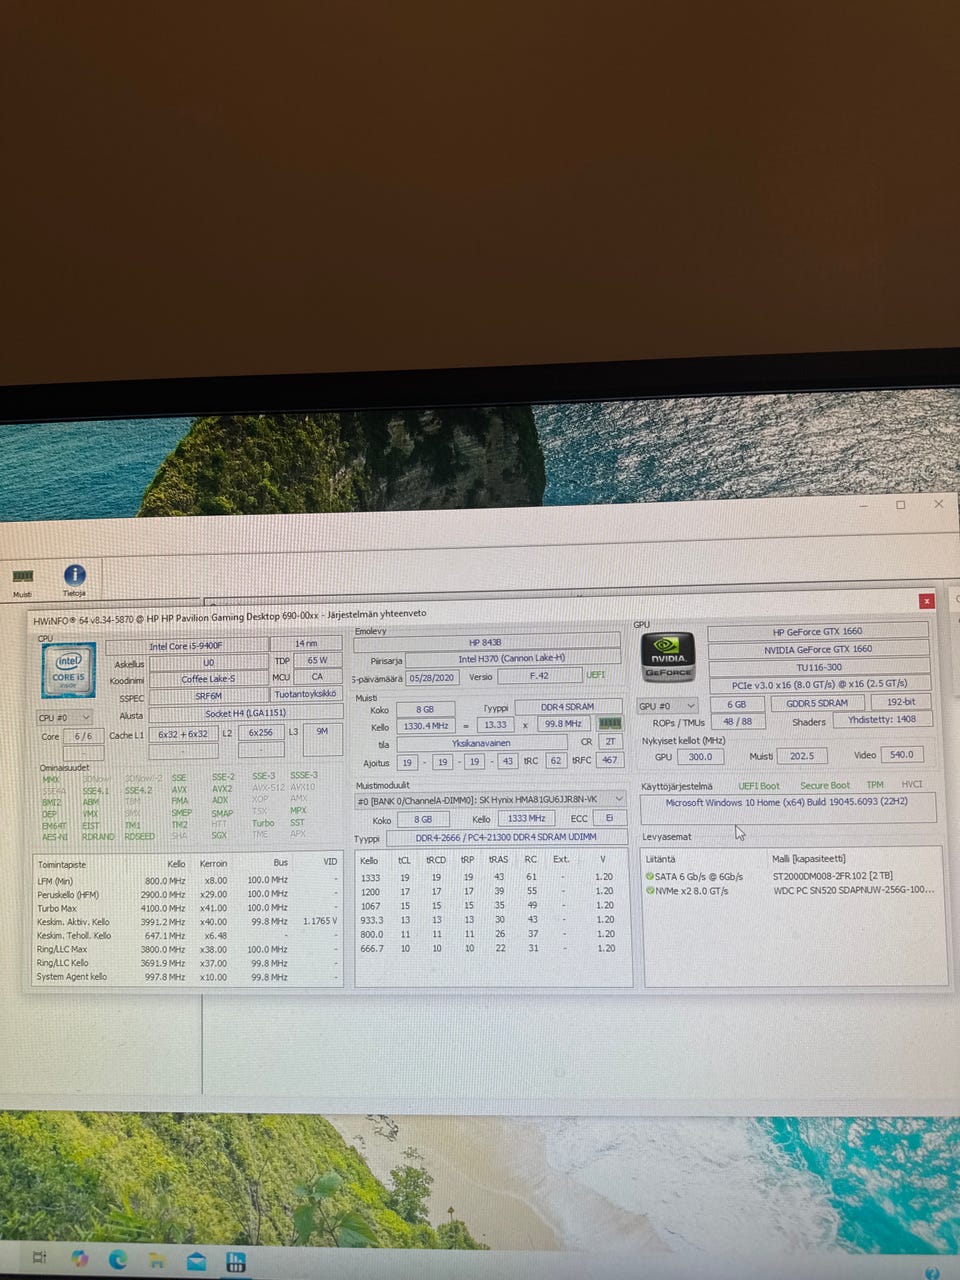Click the TPM label
Image resolution: width=960 pixels, height=1280 pixels.
pos(875,785)
